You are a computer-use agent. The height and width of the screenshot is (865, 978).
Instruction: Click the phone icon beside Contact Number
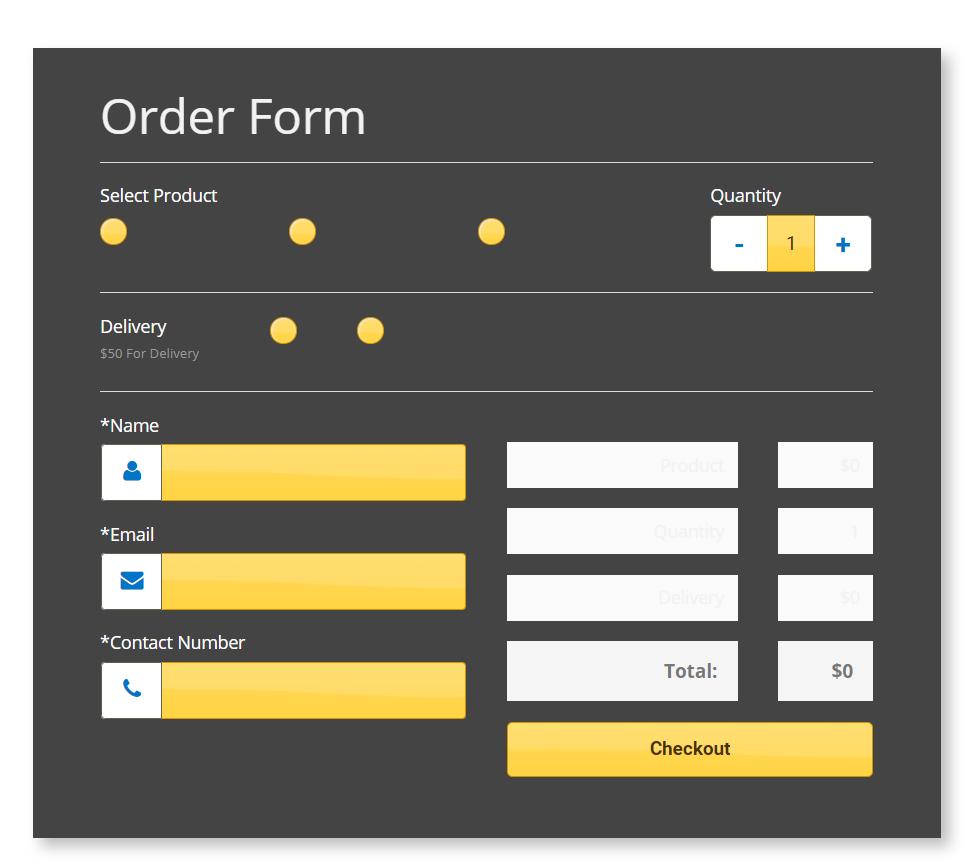[130, 690]
